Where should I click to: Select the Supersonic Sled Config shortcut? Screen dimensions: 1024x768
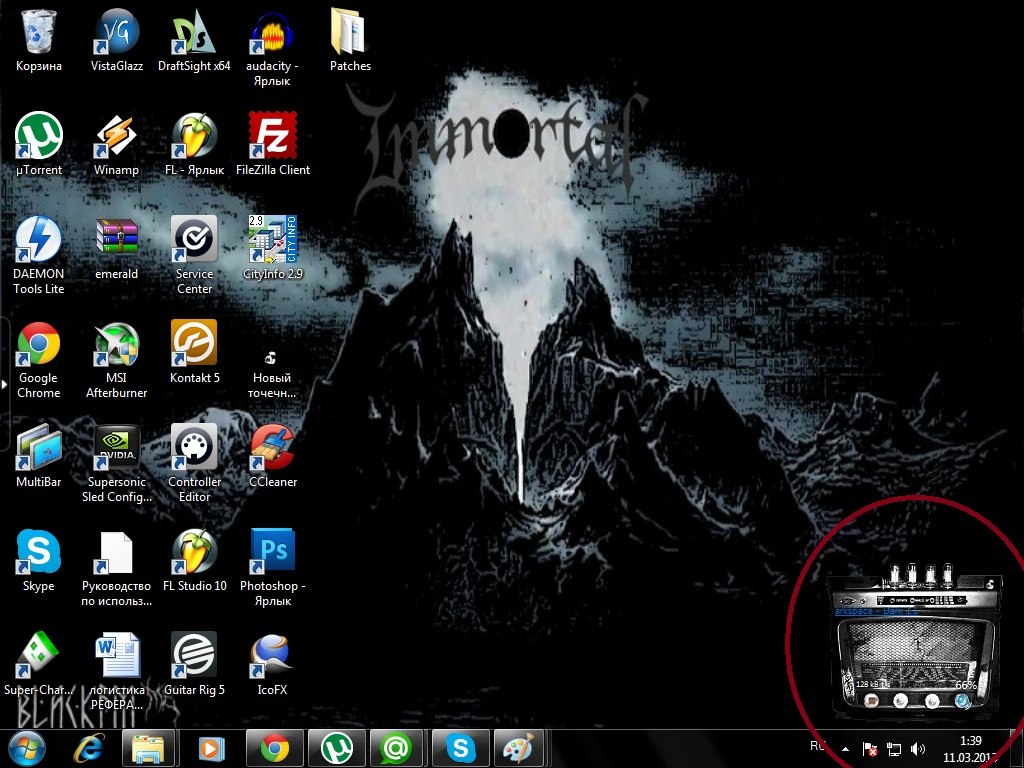[116, 464]
